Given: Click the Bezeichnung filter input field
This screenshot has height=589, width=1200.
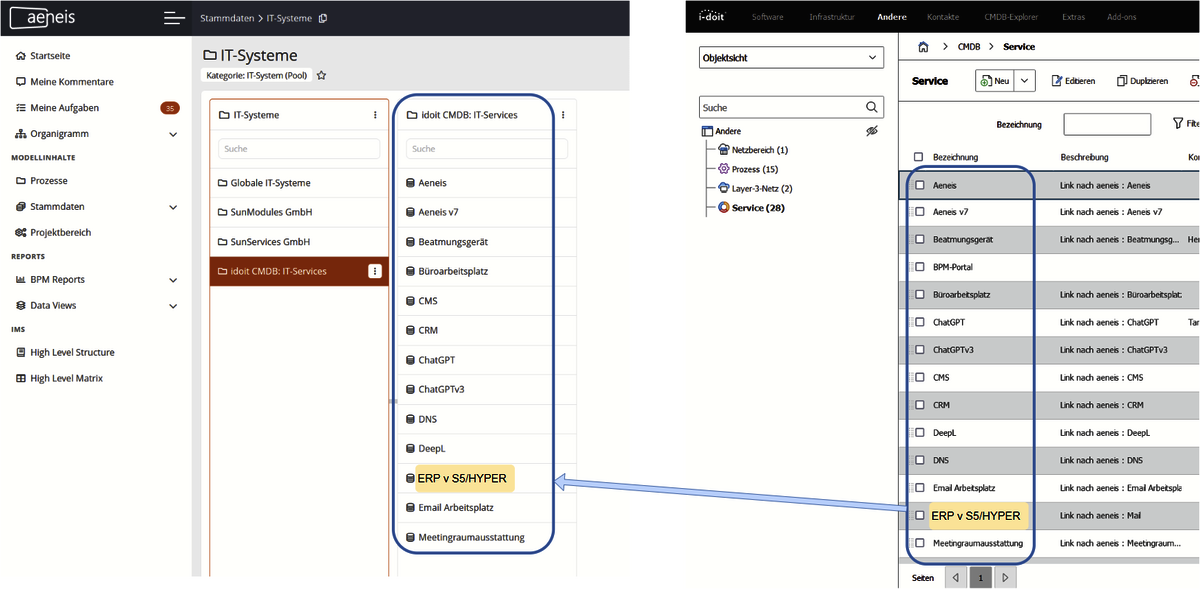Looking at the screenshot, I should (x=1106, y=124).
